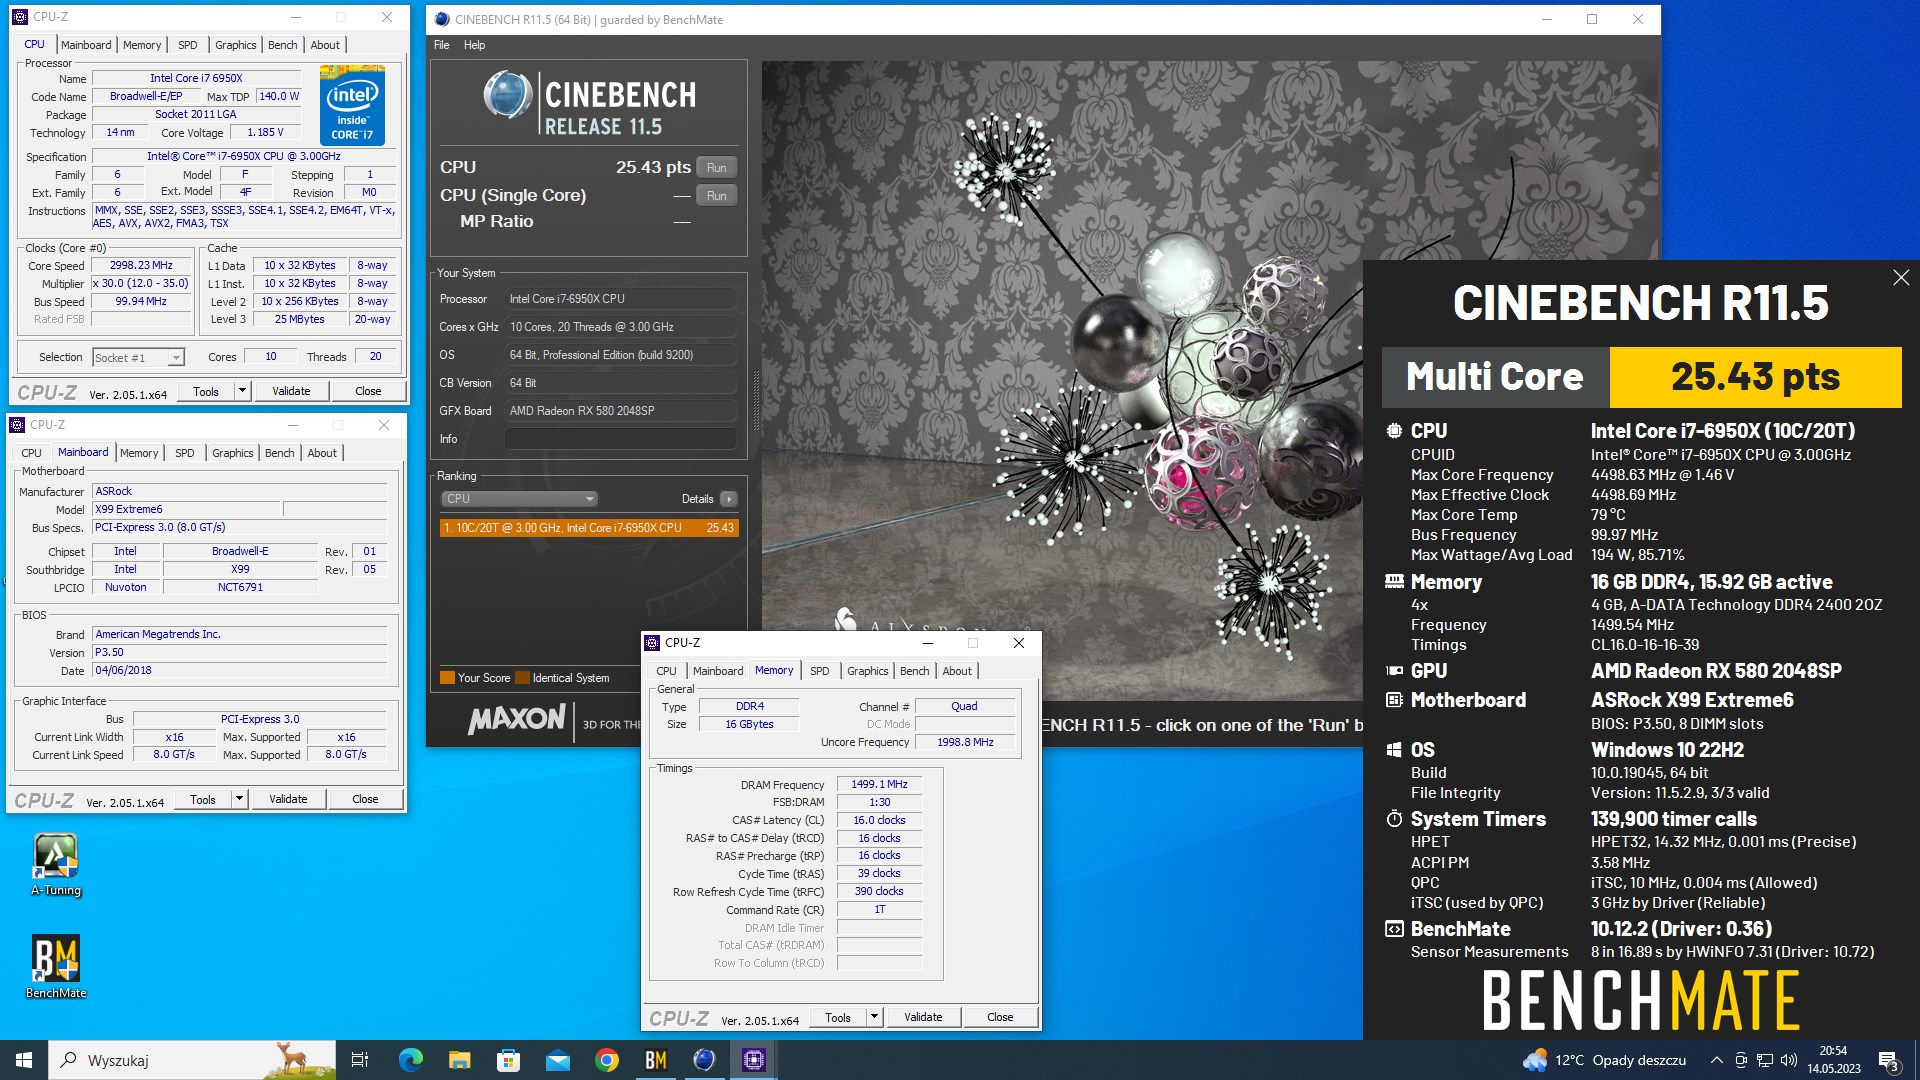1920x1080 pixels.
Task: Click the Cinebench panel resize handle
Action: pos(755,400)
